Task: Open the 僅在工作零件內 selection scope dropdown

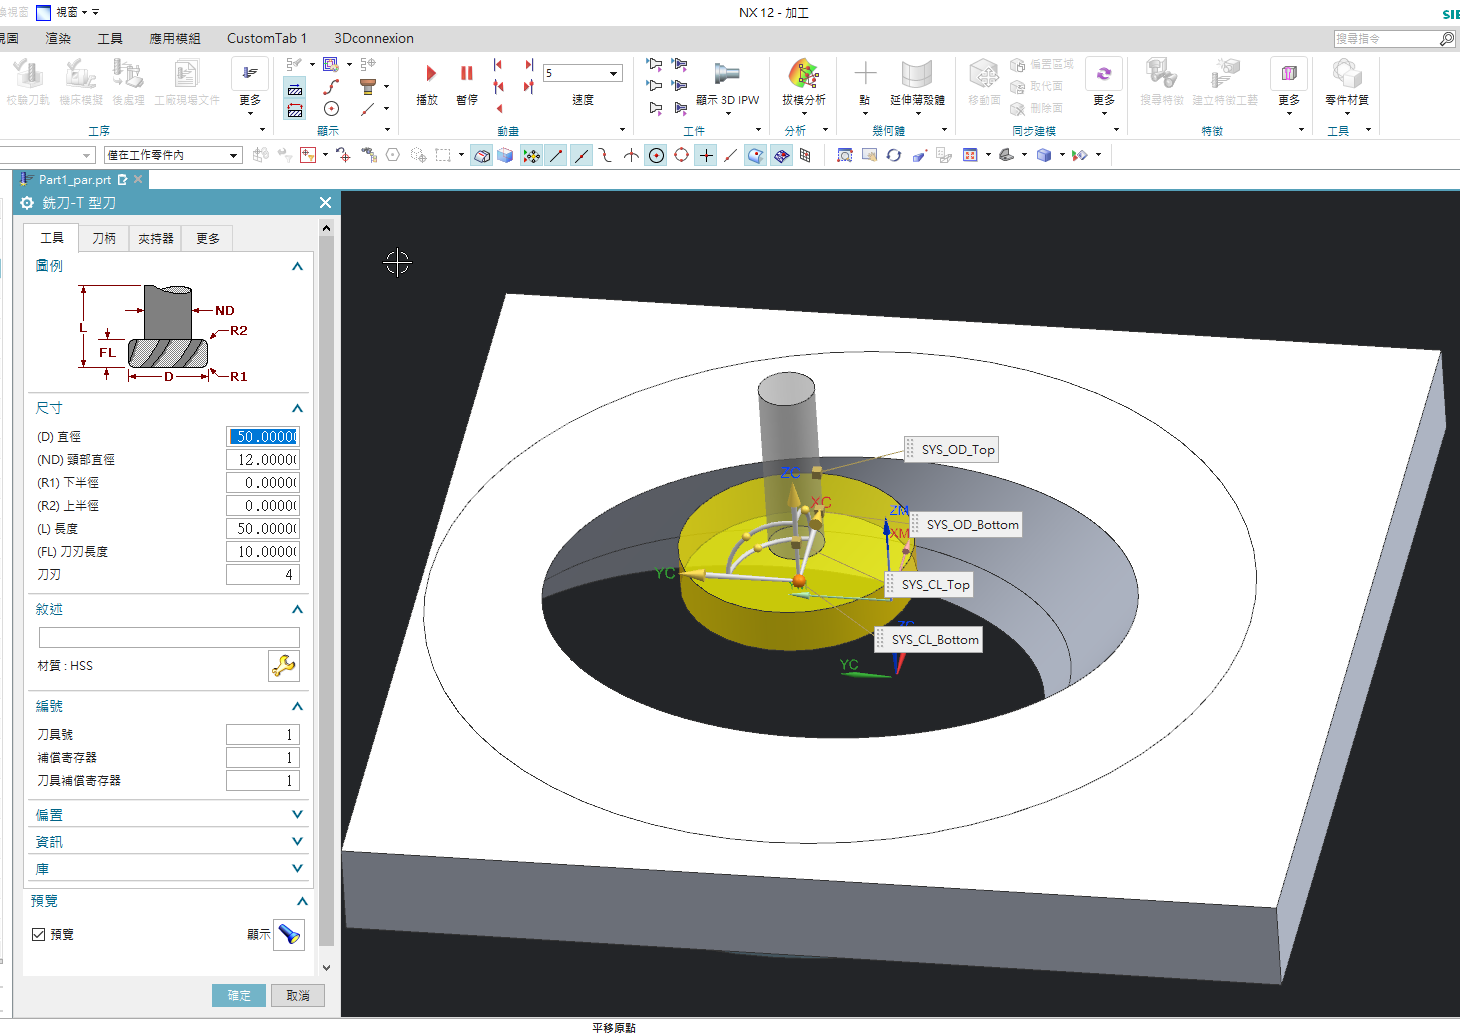Action: point(173,155)
